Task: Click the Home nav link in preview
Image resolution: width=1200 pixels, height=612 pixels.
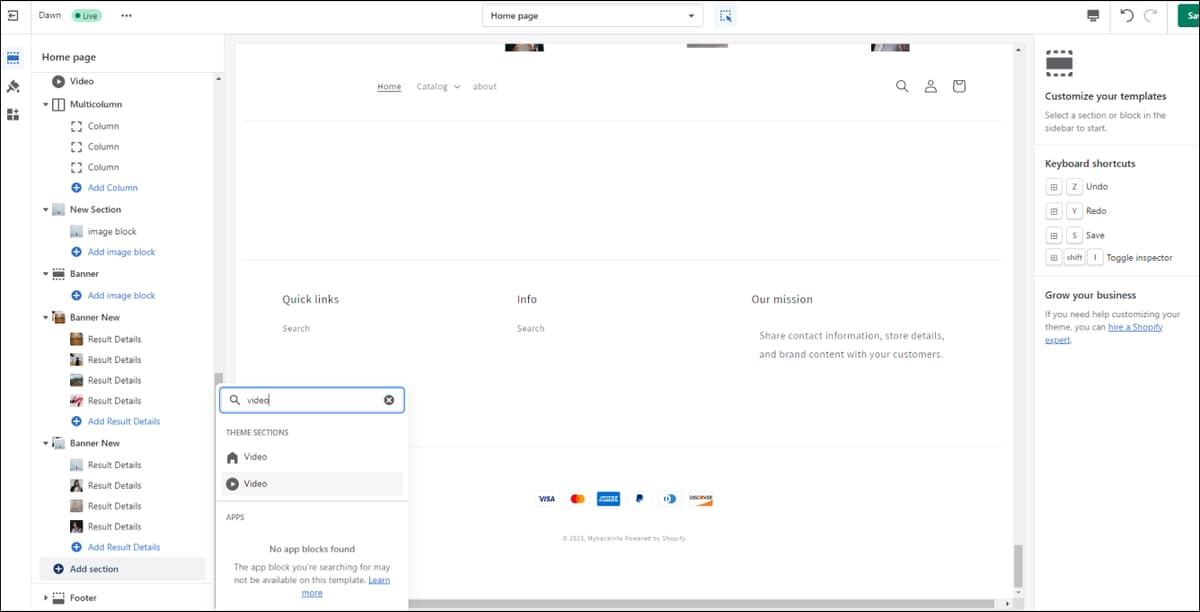Action: [x=389, y=87]
